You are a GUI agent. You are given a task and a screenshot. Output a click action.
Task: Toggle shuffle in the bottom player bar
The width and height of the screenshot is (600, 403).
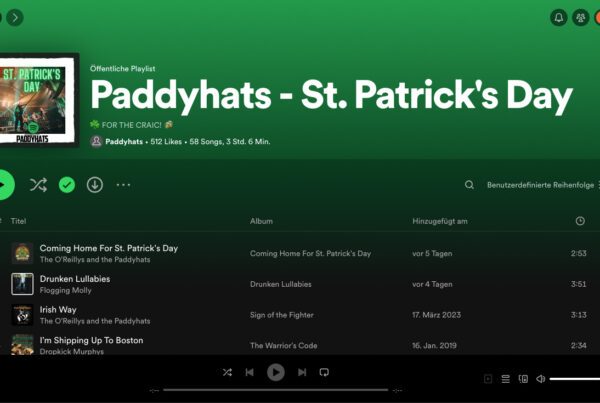pyautogui.click(x=227, y=372)
